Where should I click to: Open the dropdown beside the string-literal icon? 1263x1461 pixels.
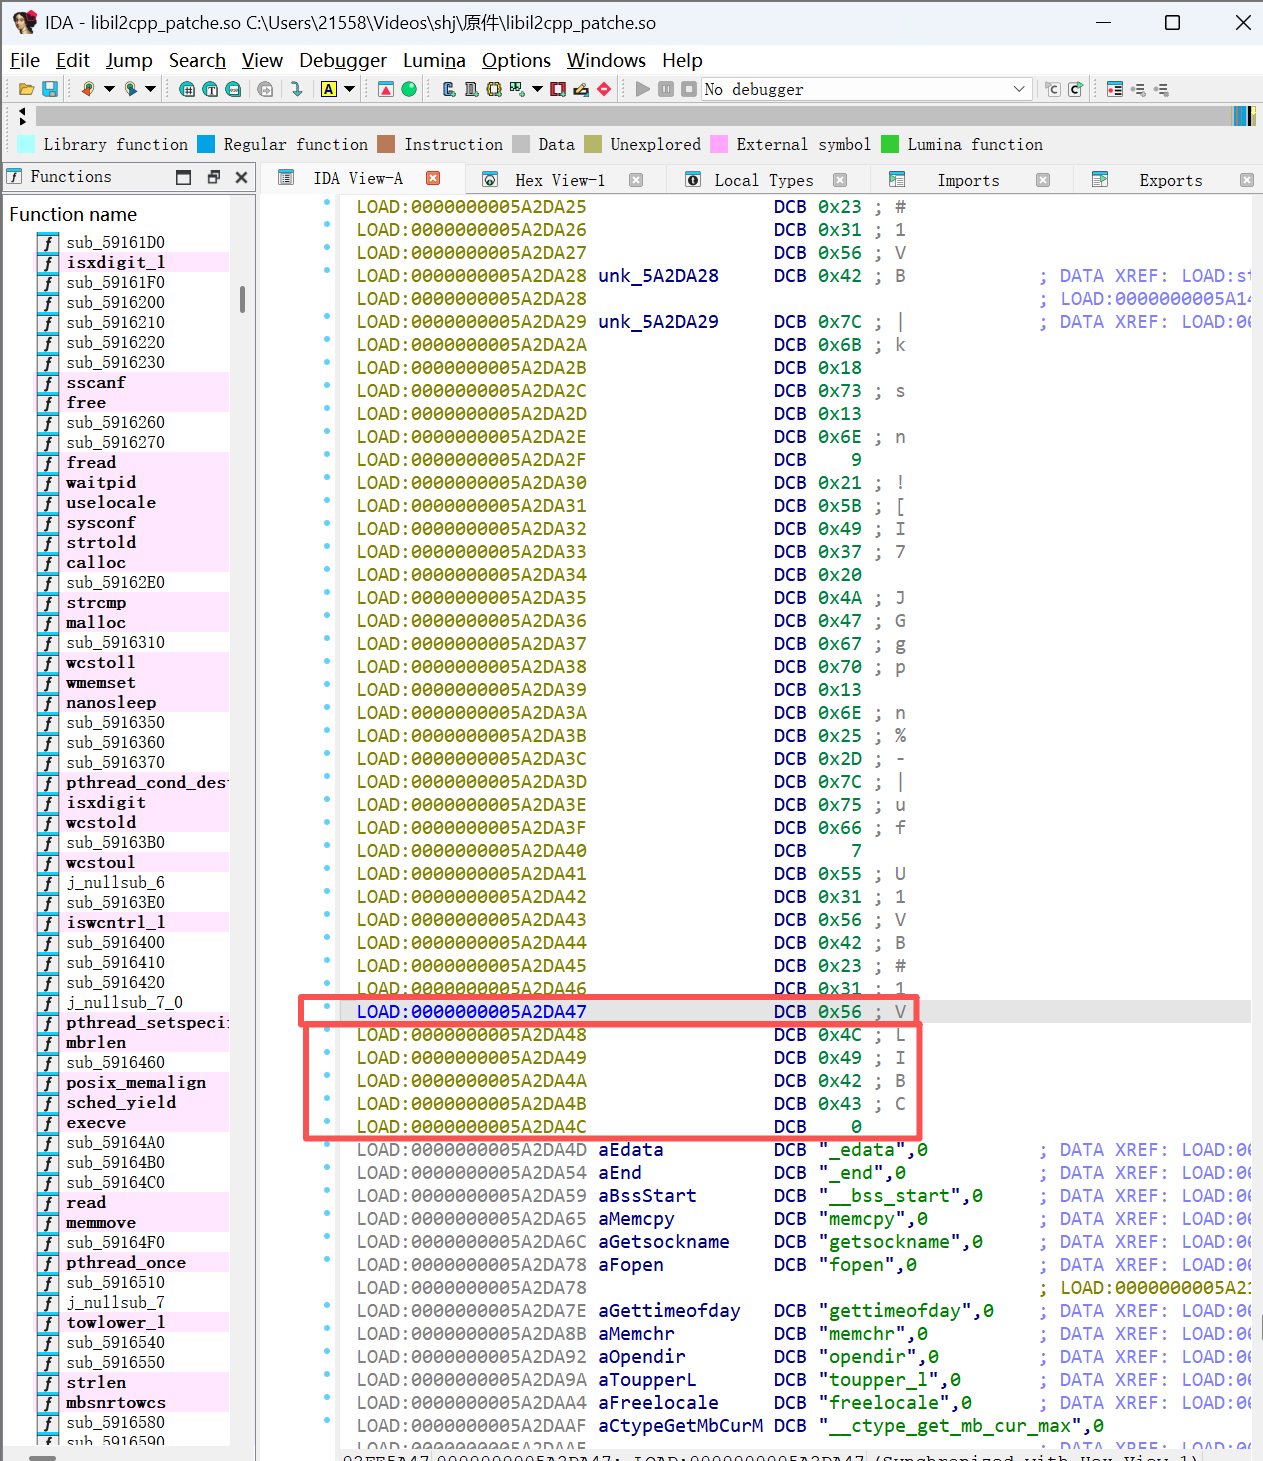[537, 89]
